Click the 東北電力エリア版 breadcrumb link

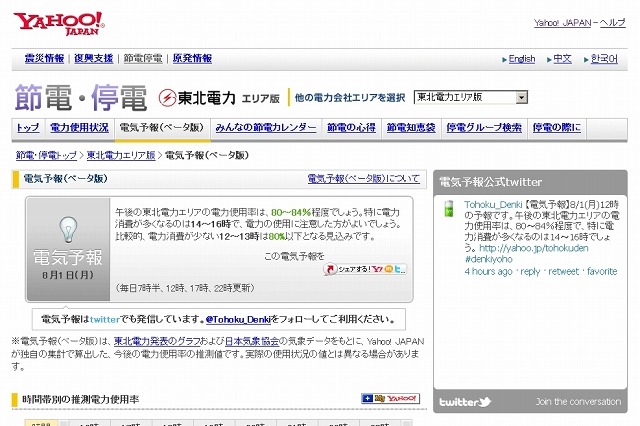pyautogui.click(x=121, y=155)
